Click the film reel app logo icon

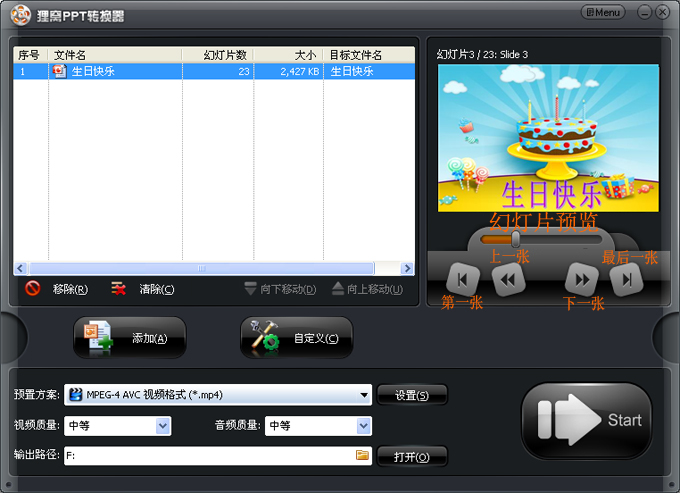[x=21, y=15]
